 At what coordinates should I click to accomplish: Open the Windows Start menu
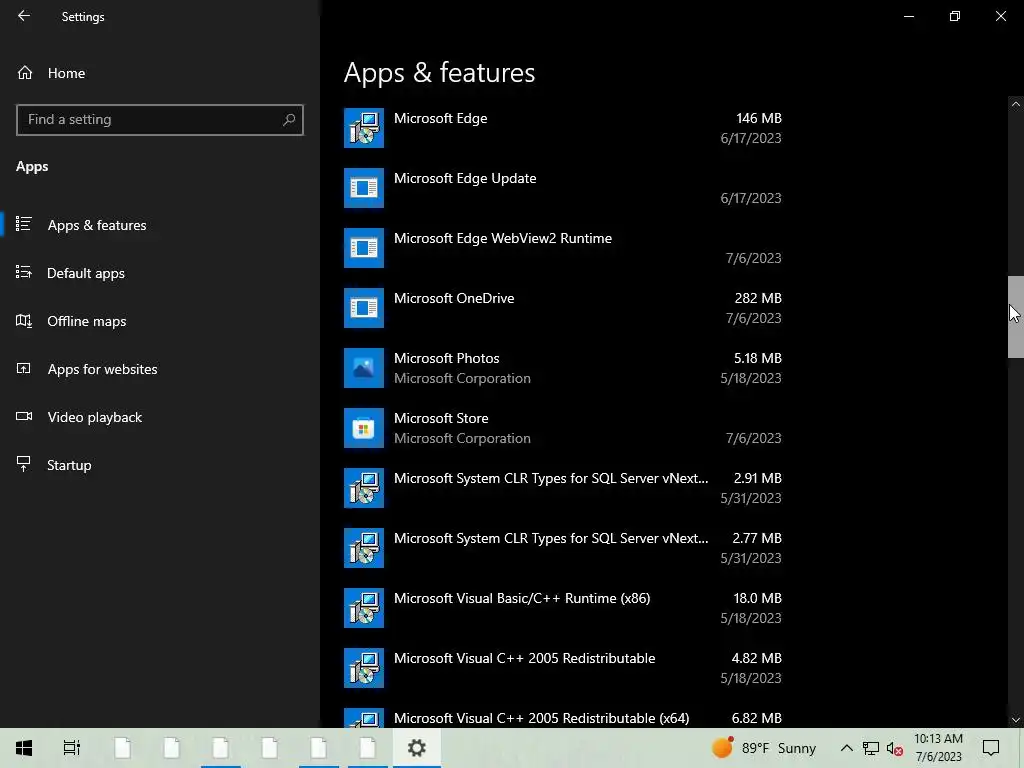point(24,748)
